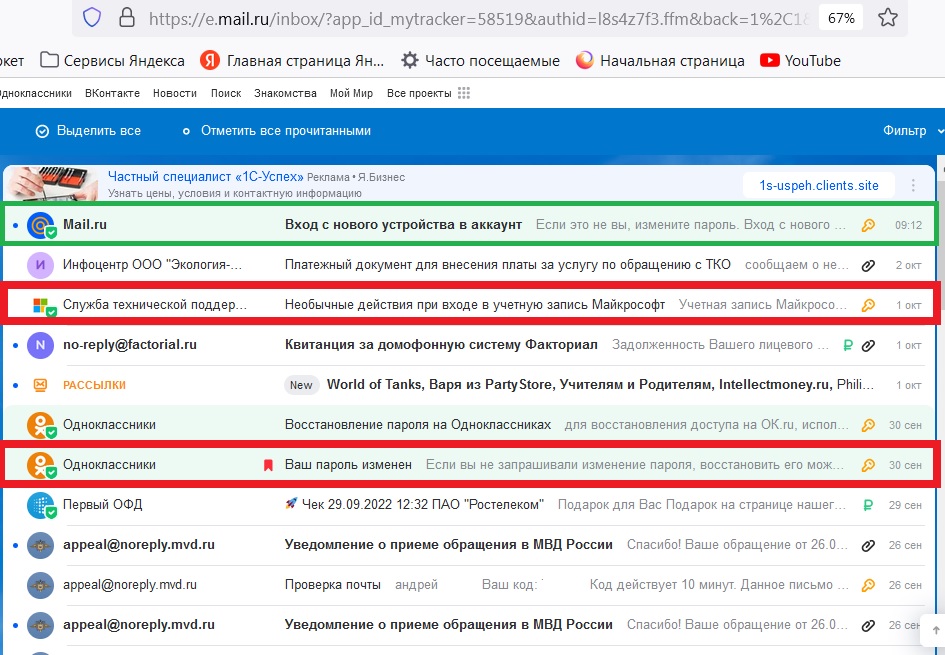Click the Ваш пароль изменен subject text
Screen dimensions: 945x655
point(348,465)
